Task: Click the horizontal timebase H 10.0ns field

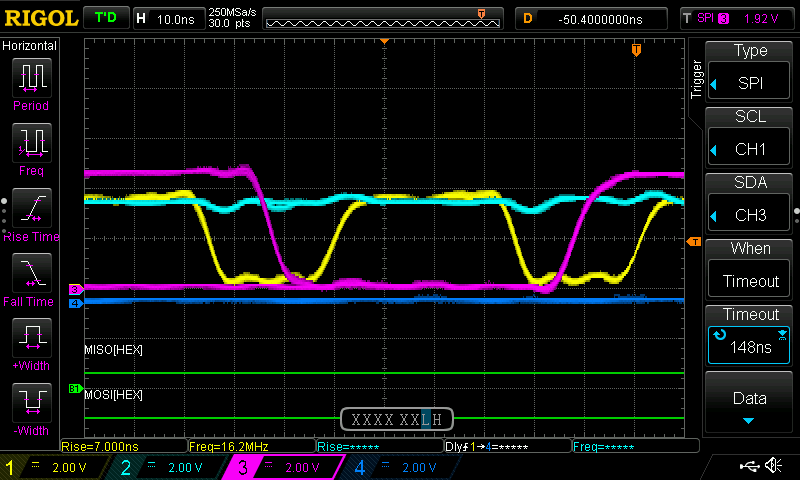Action: [x=169, y=19]
